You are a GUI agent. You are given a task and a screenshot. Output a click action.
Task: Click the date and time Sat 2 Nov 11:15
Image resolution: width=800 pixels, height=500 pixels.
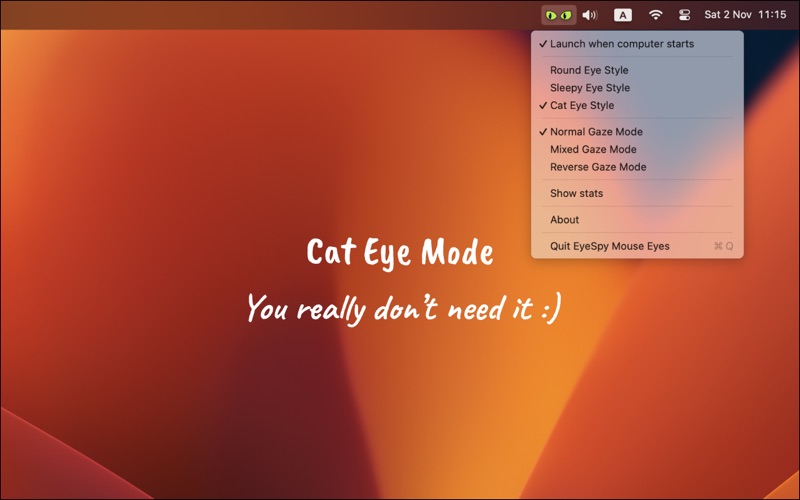coord(745,15)
